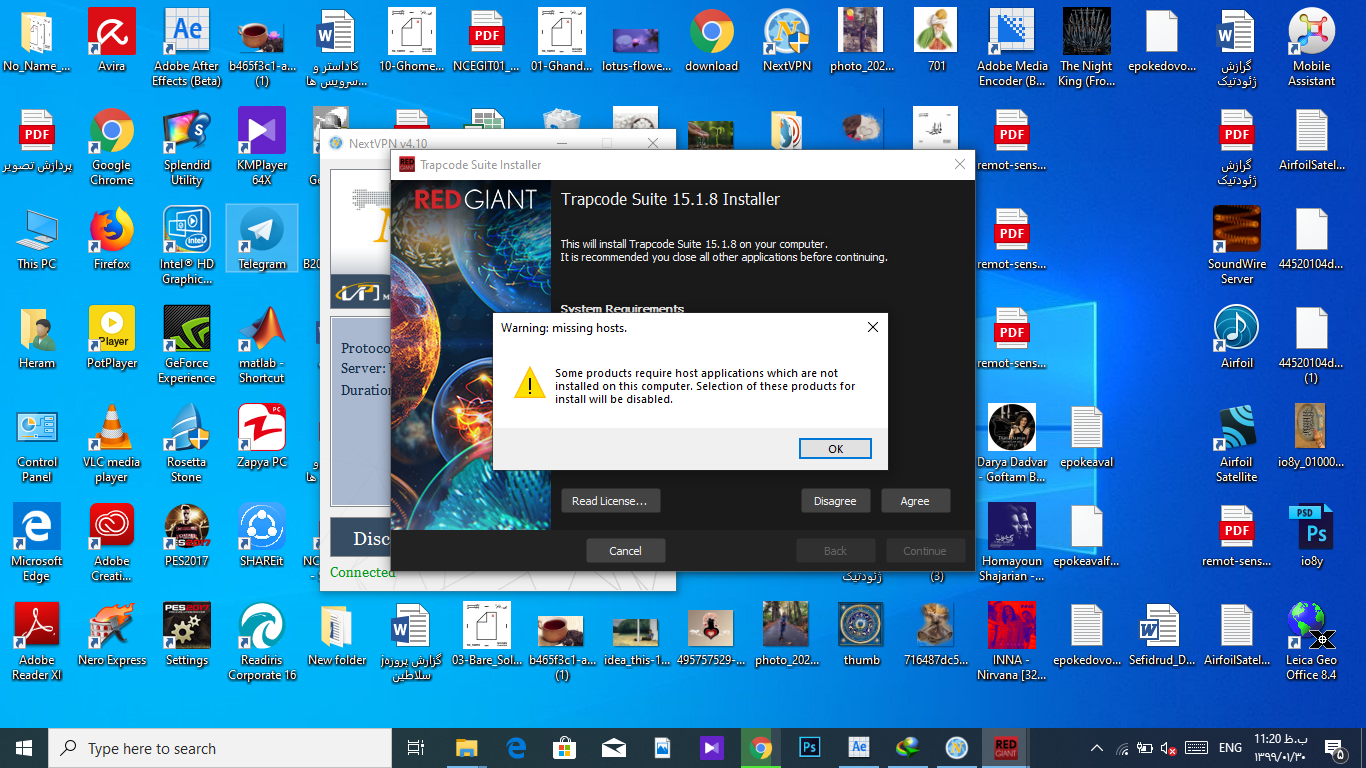Select Adobe Creative Cloud desktop icon
1366x768 pixels.
click(112, 543)
